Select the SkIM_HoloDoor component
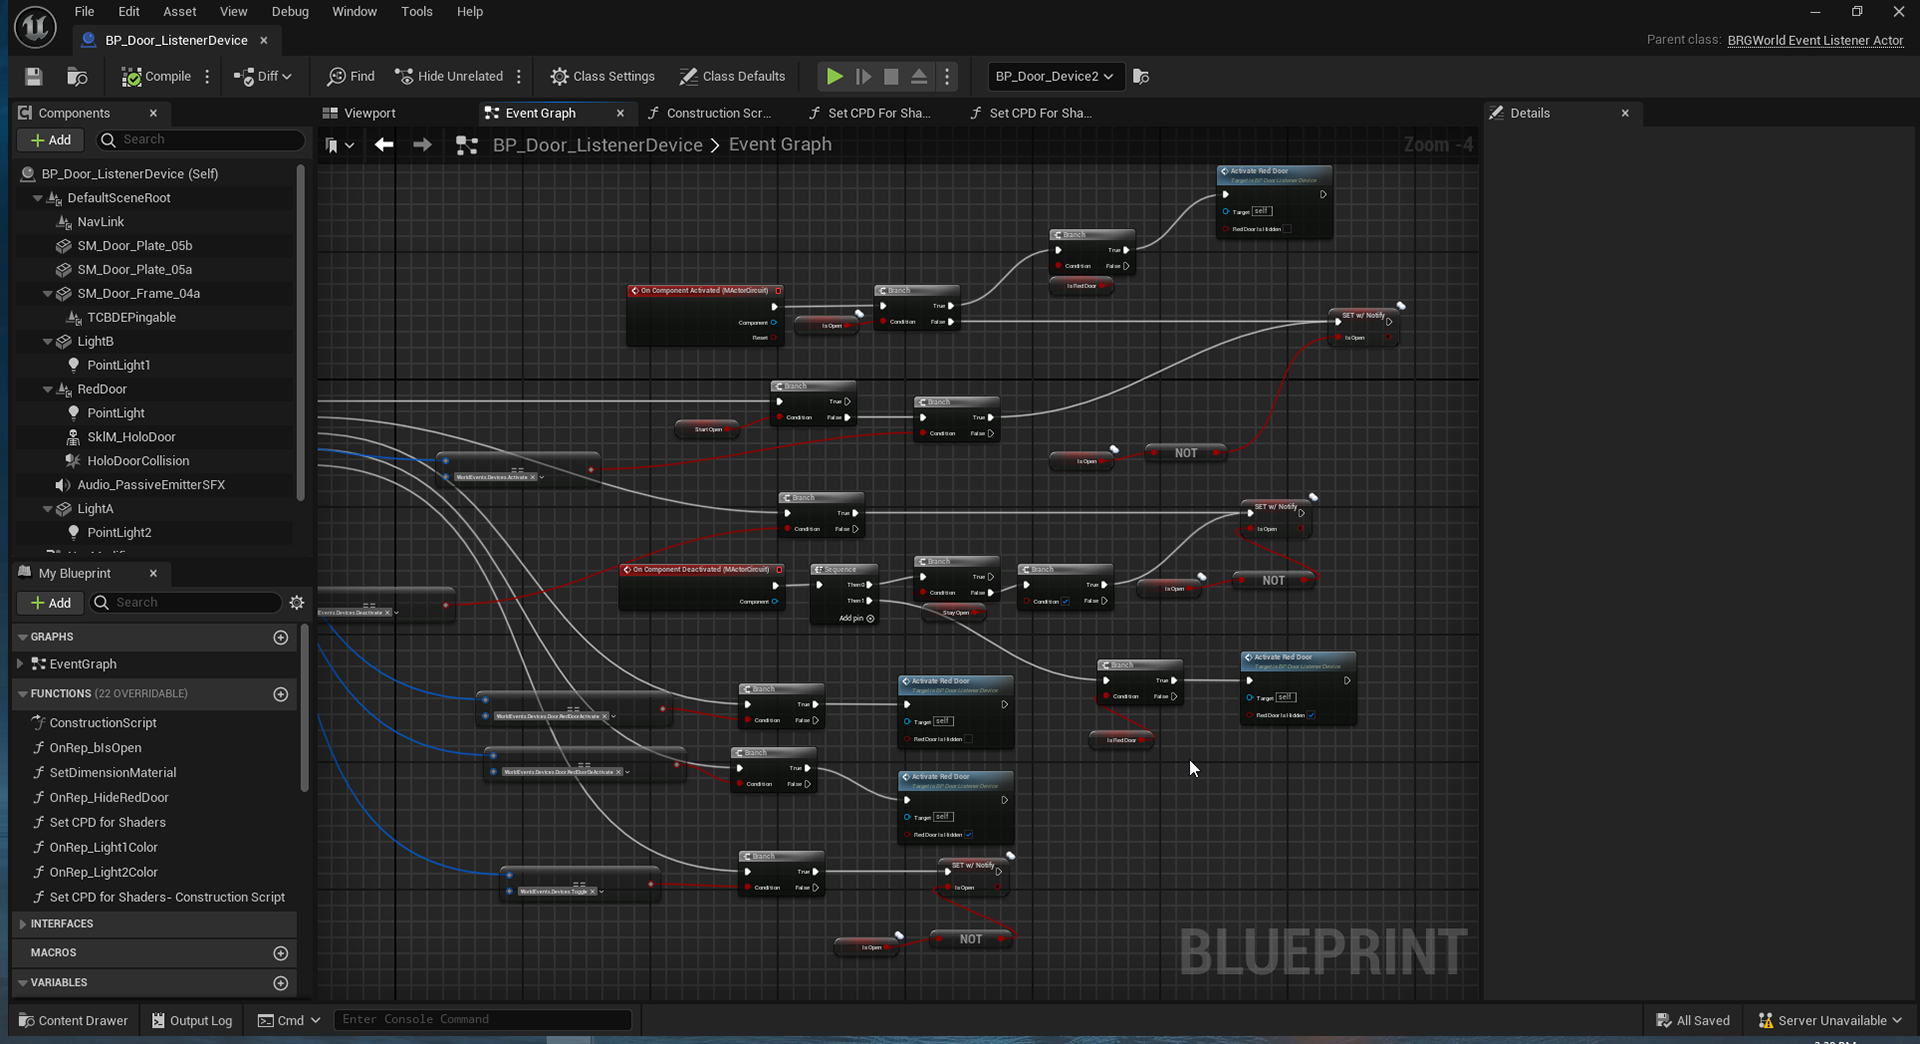Screen dimensions: 1920x1044 pos(131,437)
